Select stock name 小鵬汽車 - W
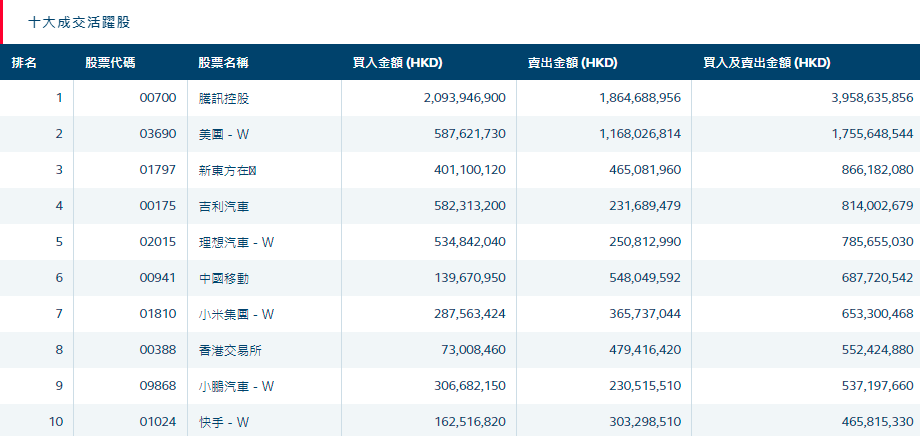920x436 pixels. pos(236,386)
